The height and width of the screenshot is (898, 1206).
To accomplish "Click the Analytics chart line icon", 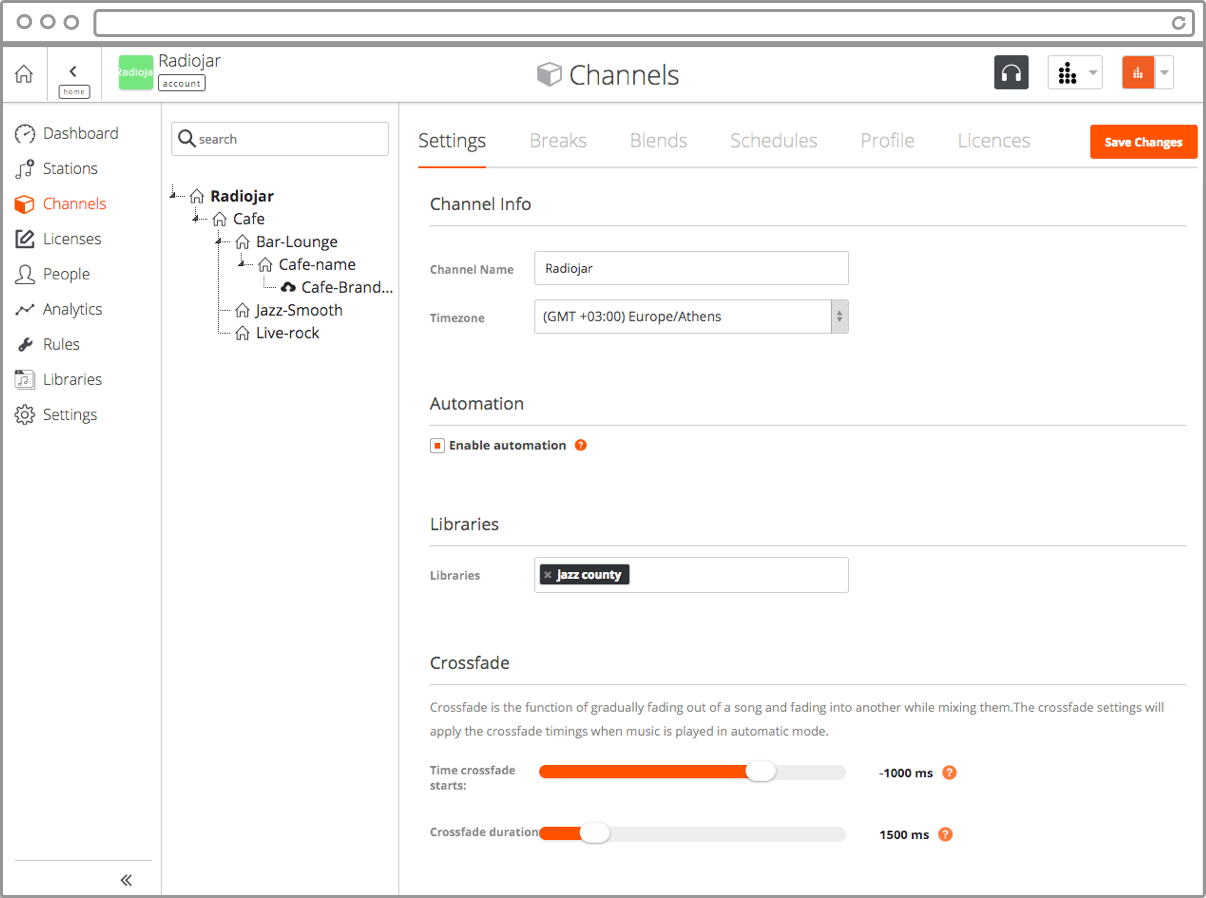I will tap(25, 310).
